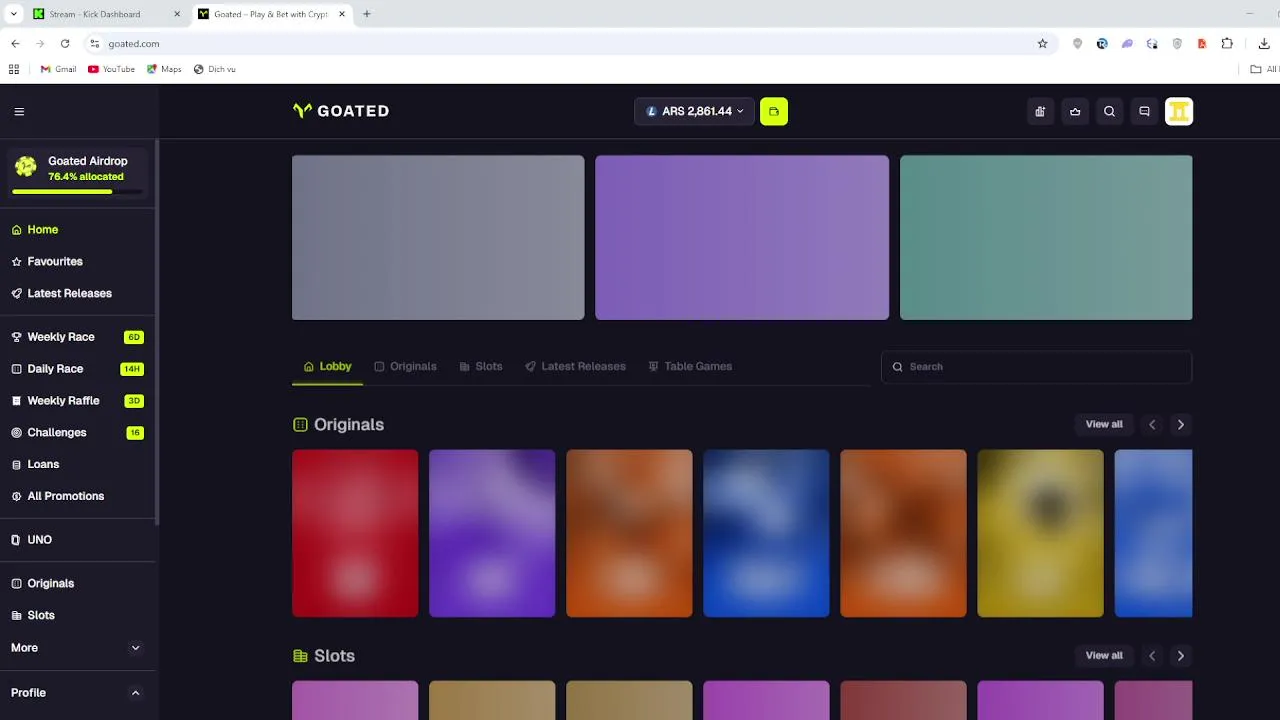
Task: Click View all for Originals section
Action: click(x=1104, y=425)
